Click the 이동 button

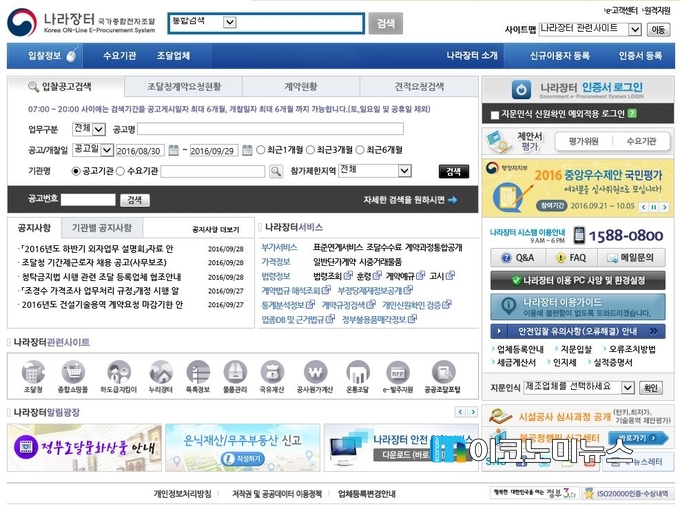(x=658, y=29)
